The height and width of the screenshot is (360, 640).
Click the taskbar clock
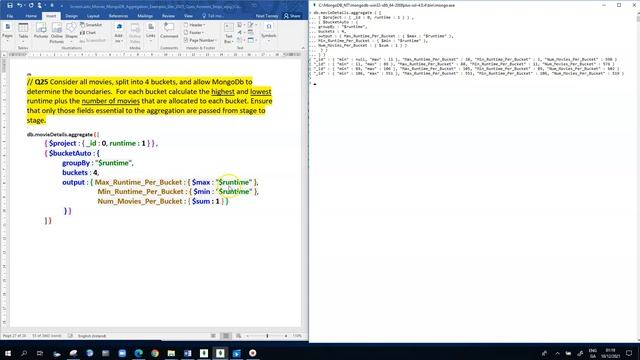610,353
